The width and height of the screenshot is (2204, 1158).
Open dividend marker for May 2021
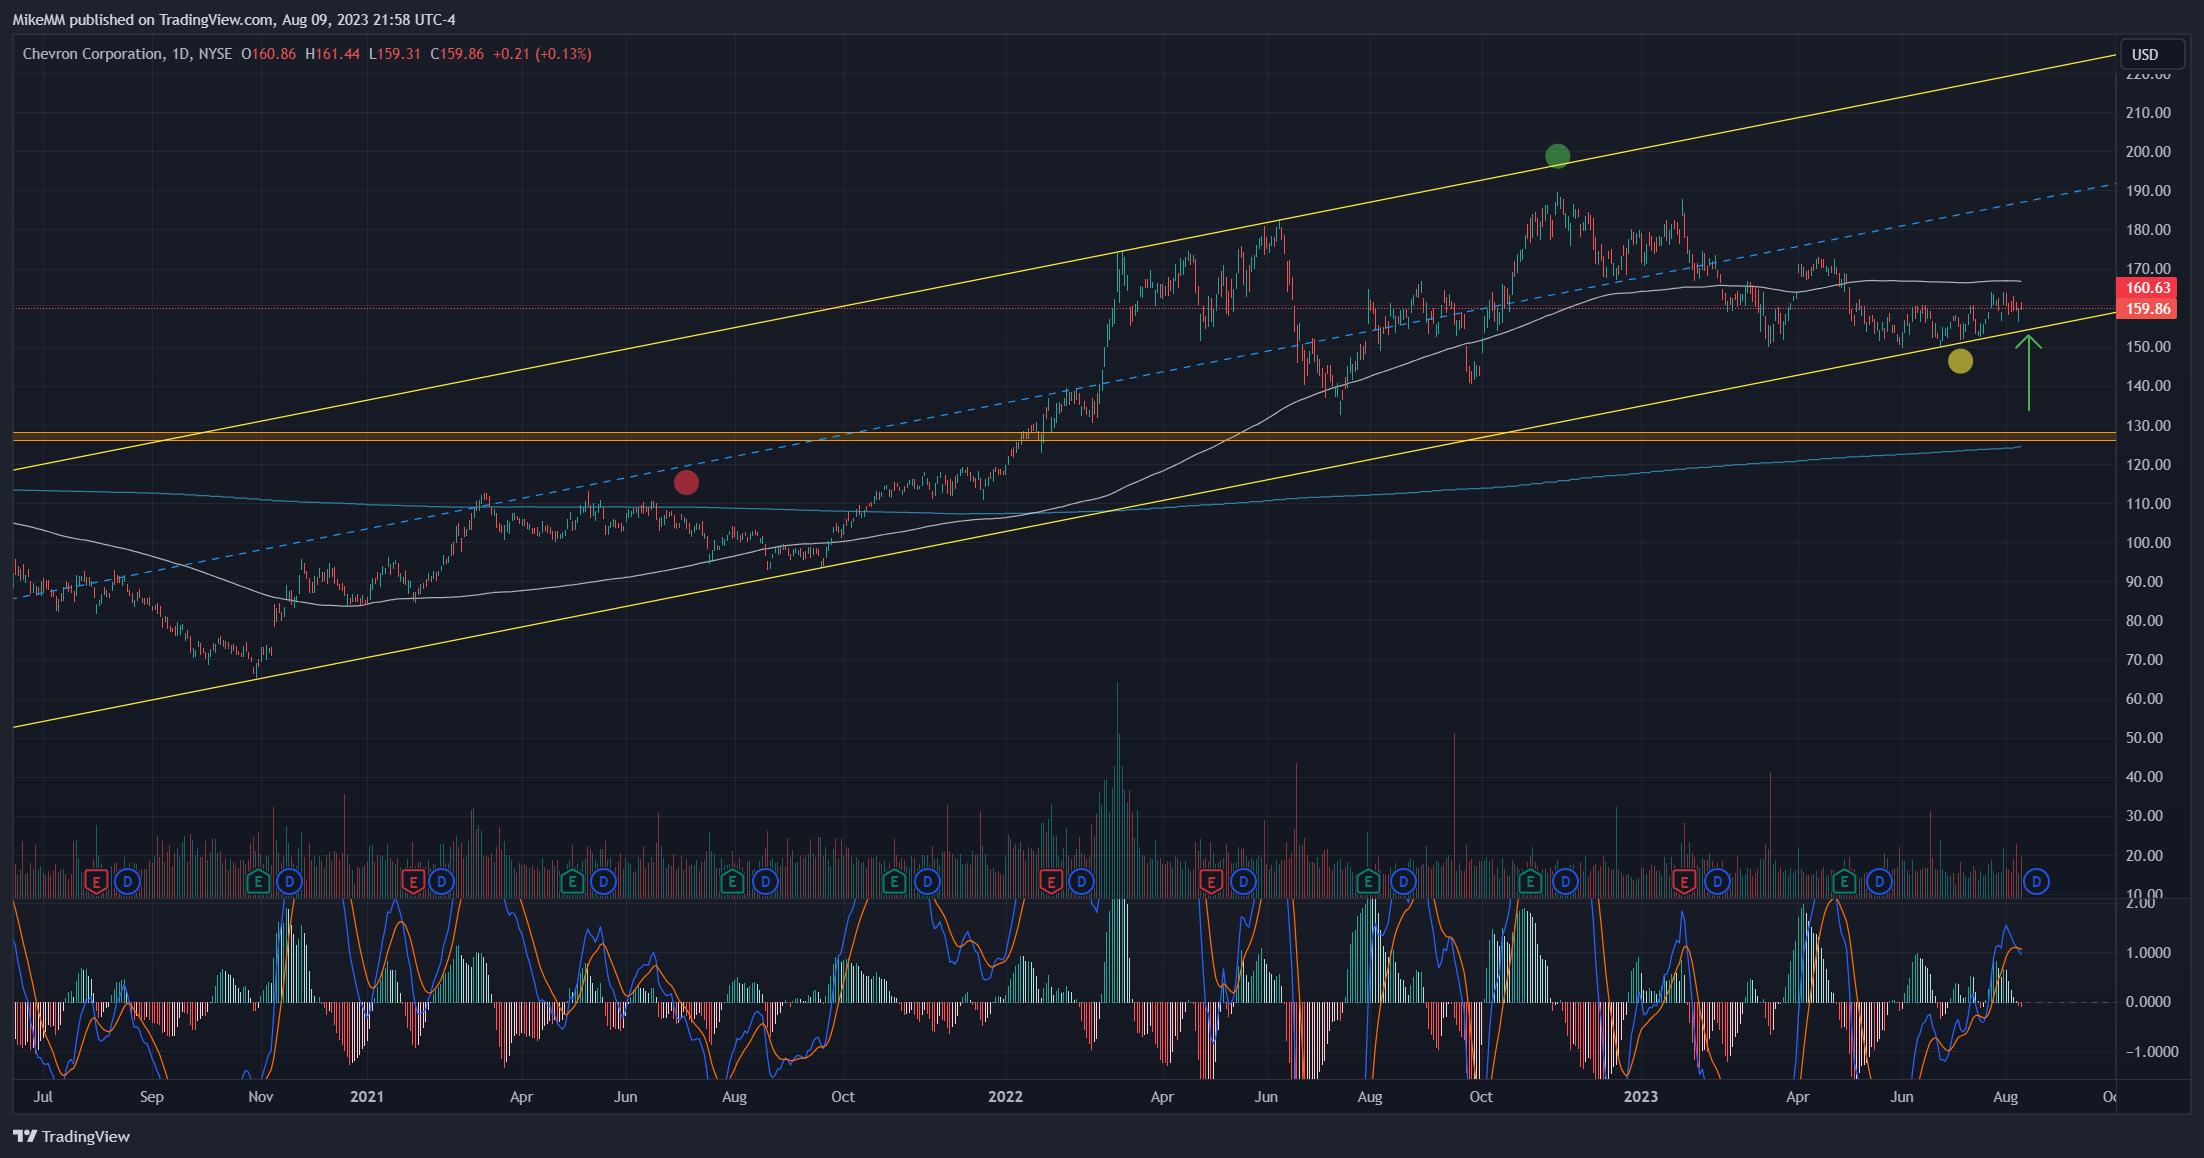point(603,882)
